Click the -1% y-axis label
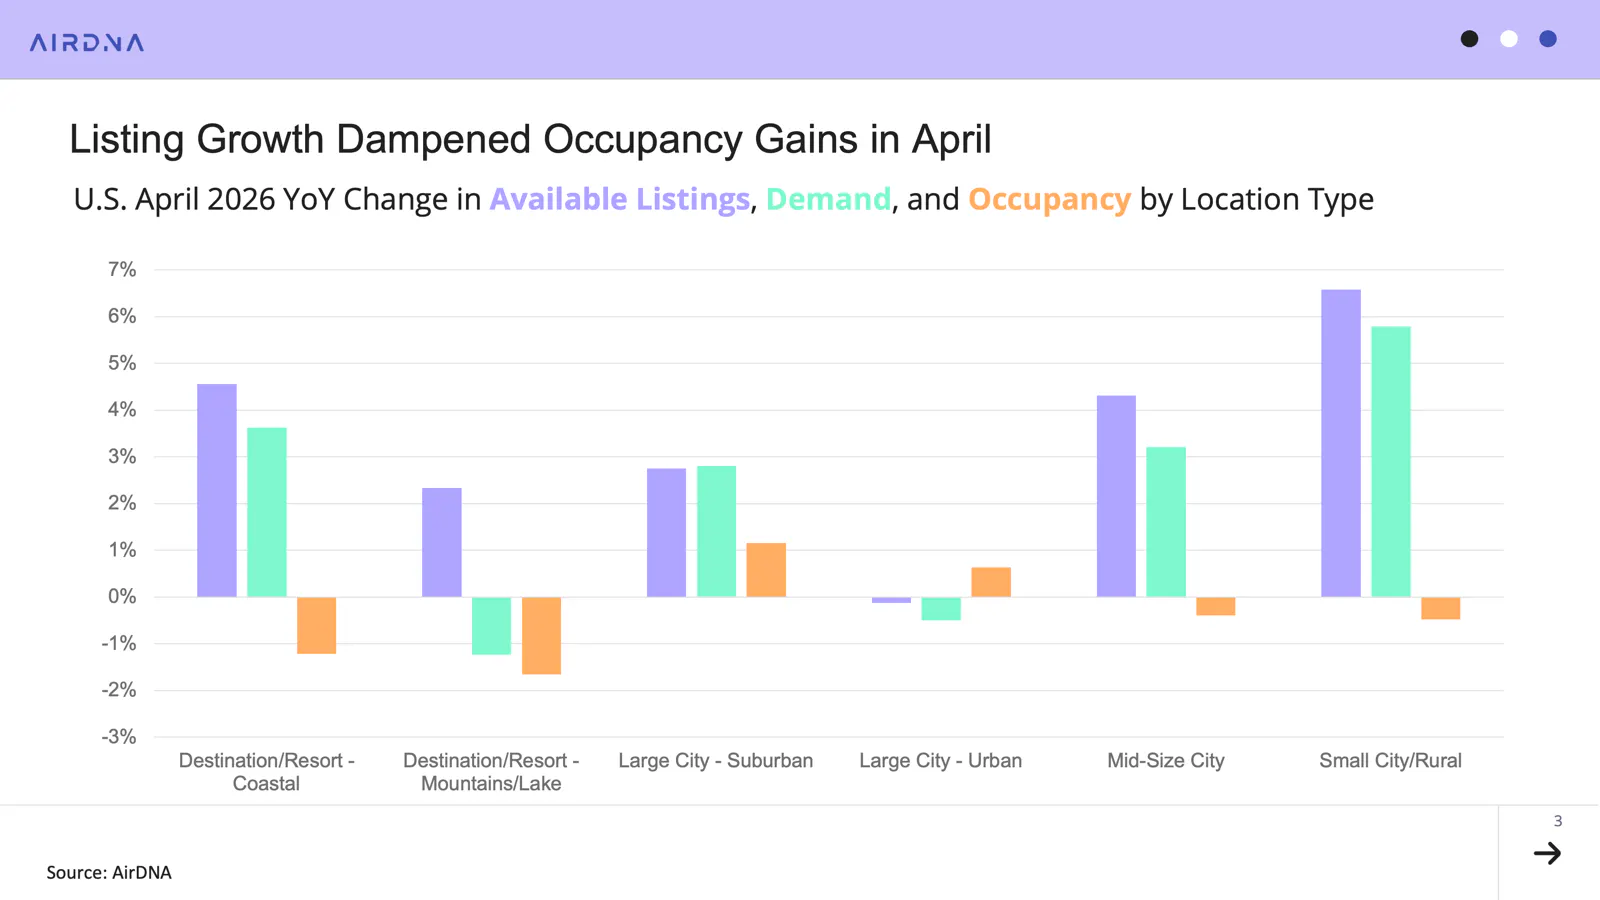1600x900 pixels. [119, 643]
